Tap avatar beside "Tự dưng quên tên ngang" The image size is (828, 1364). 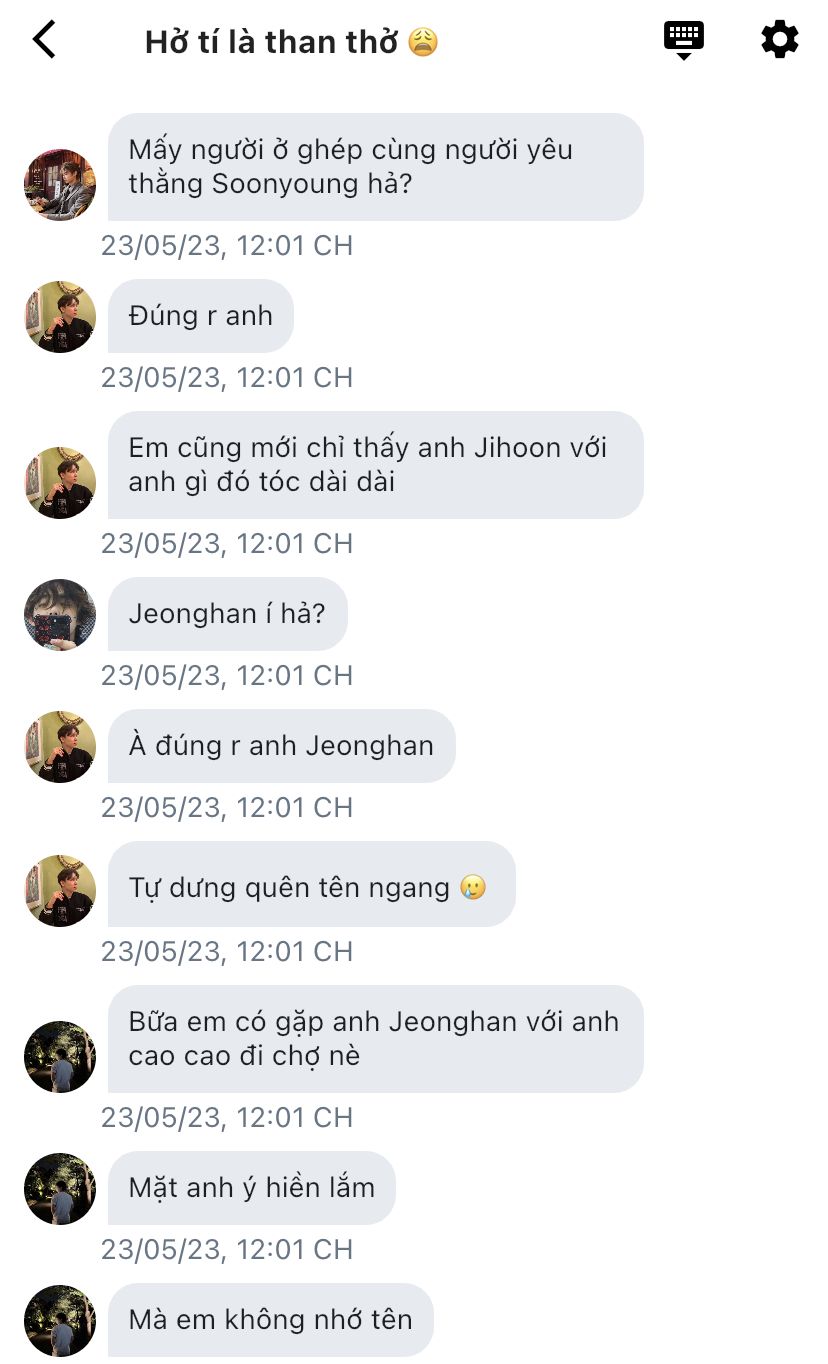[60, 891]
